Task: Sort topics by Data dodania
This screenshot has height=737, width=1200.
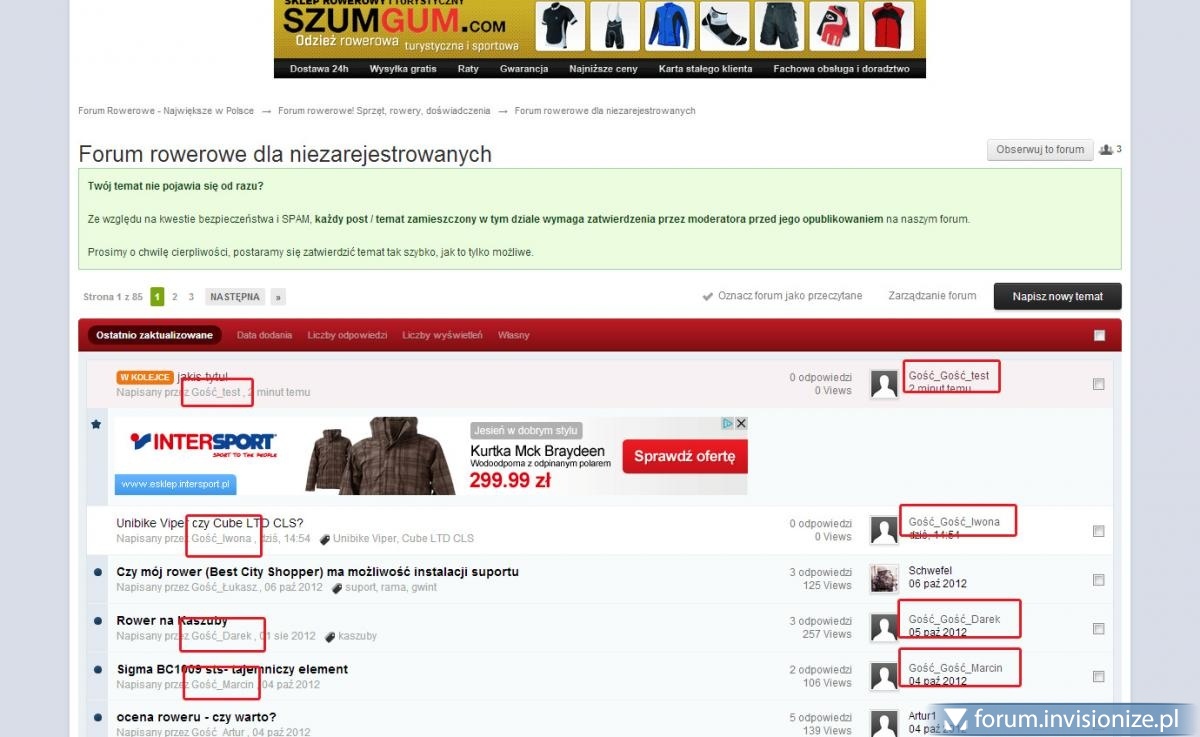Action: click(264, 335)
